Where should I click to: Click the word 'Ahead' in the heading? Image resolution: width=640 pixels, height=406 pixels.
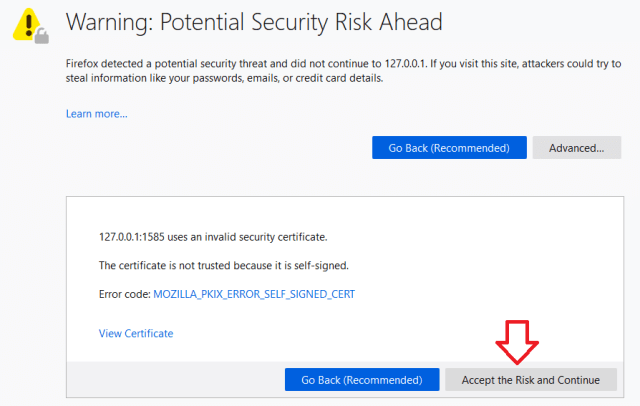(411, 22)
